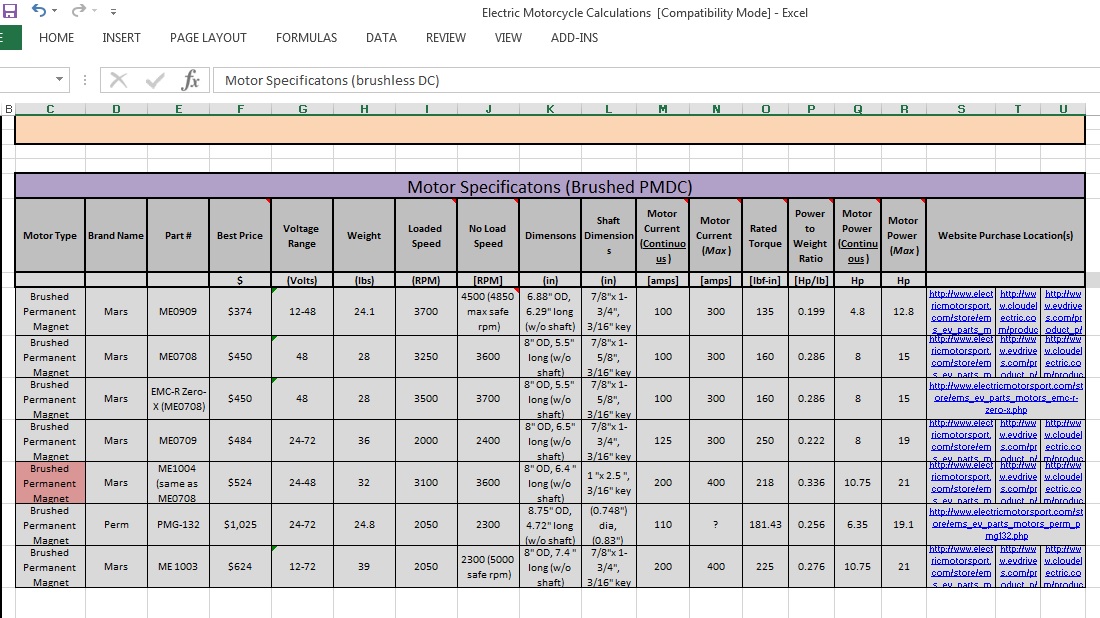Expand the Name Box dropdown arrow

(60, 79)
